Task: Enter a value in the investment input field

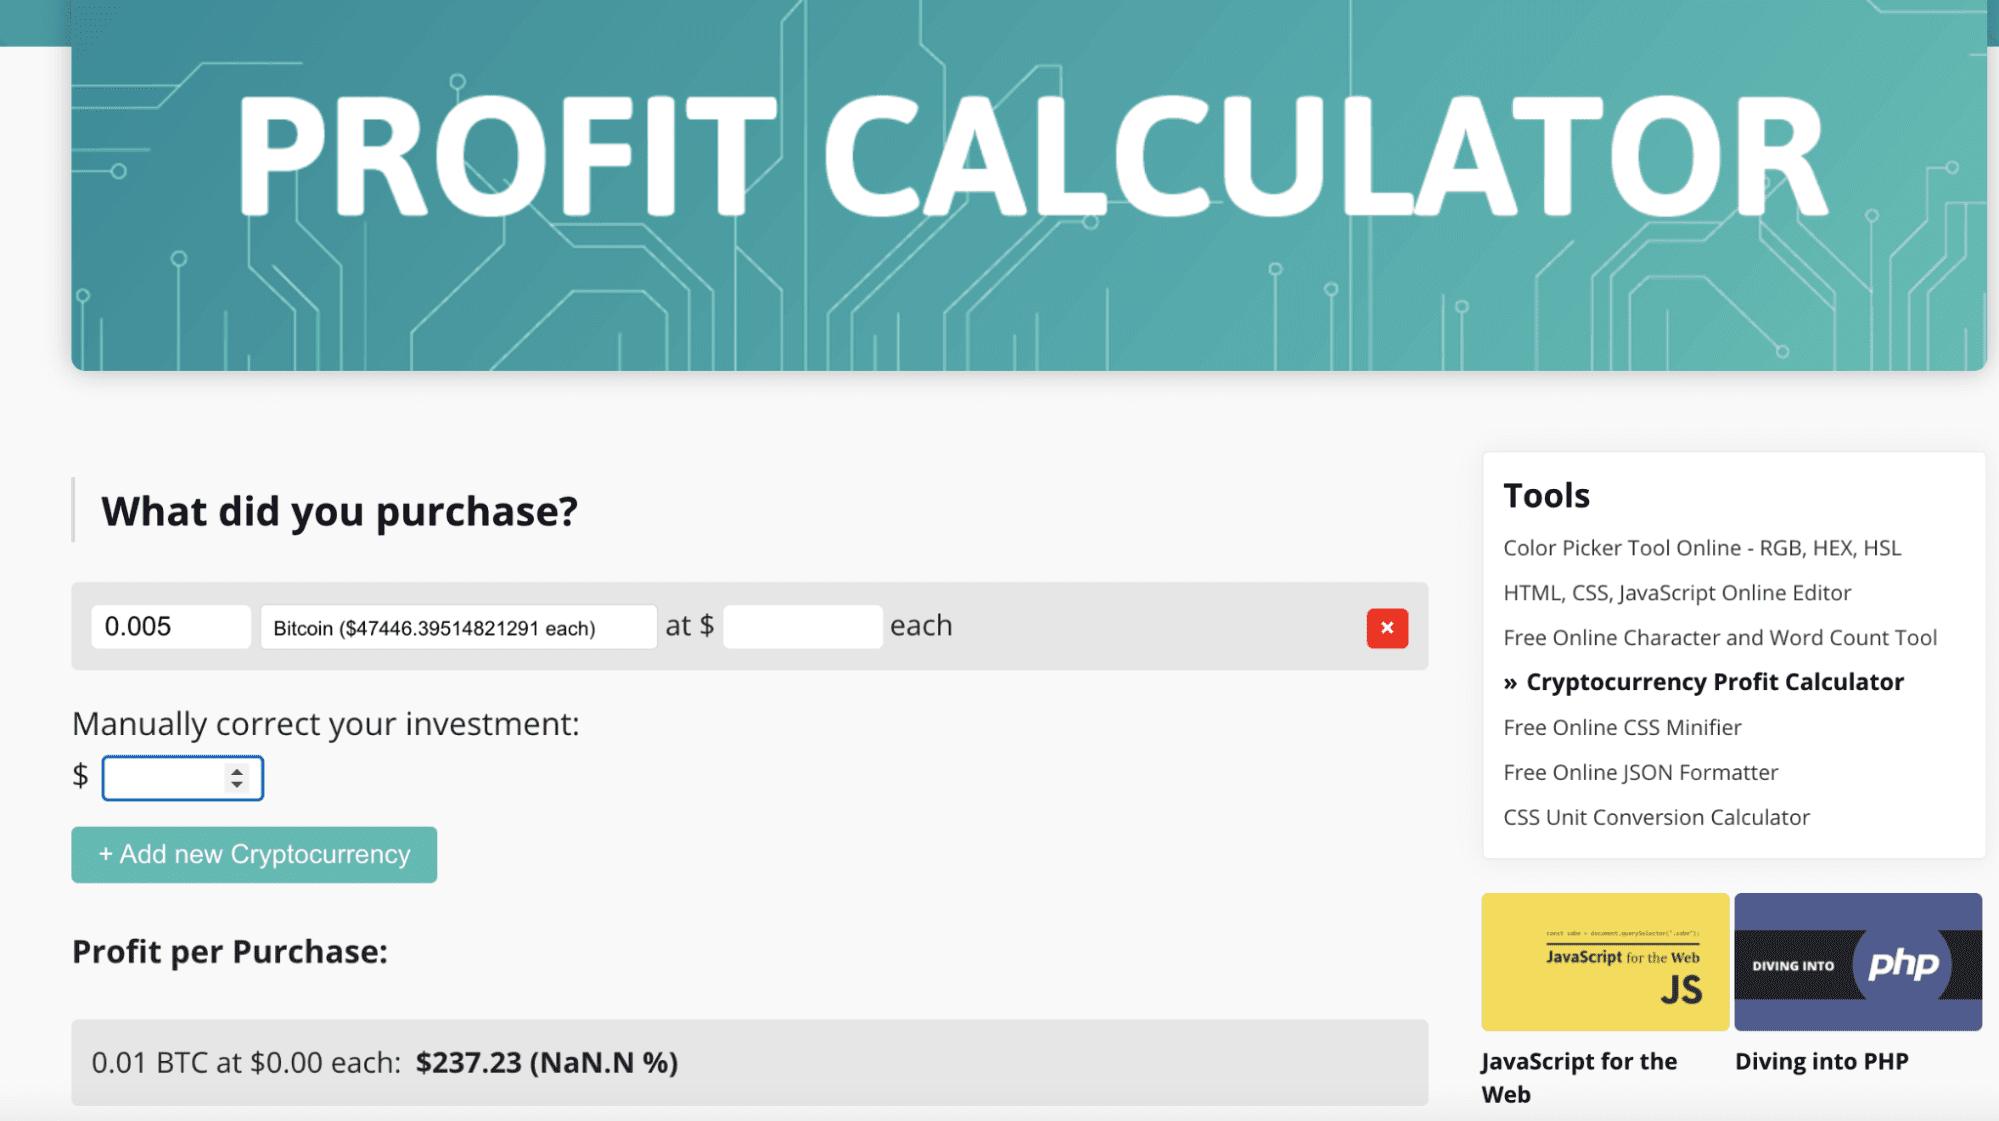Action: [x=178, y=776]
